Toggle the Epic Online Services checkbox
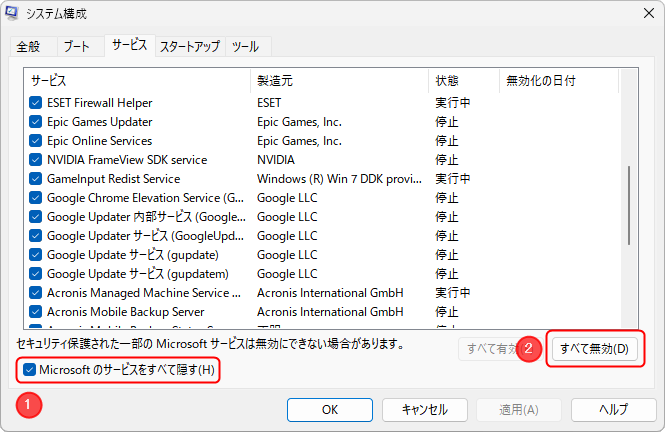Viewport: 665px width, 432px height. pyautogui.click(x=36, y=141)
